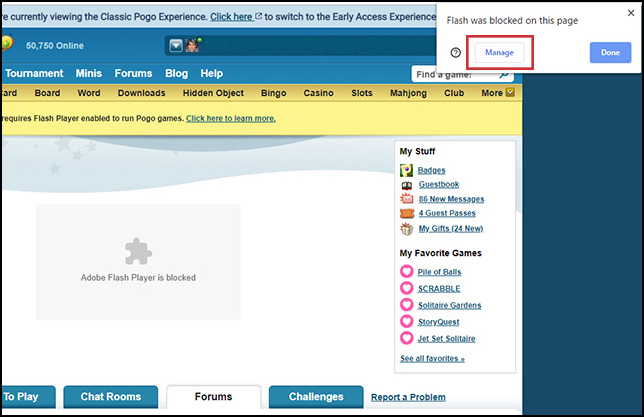The width and height of the screenshot is (644, 417).
Task: Select the Slots category
Action: (x=361, y=93)
